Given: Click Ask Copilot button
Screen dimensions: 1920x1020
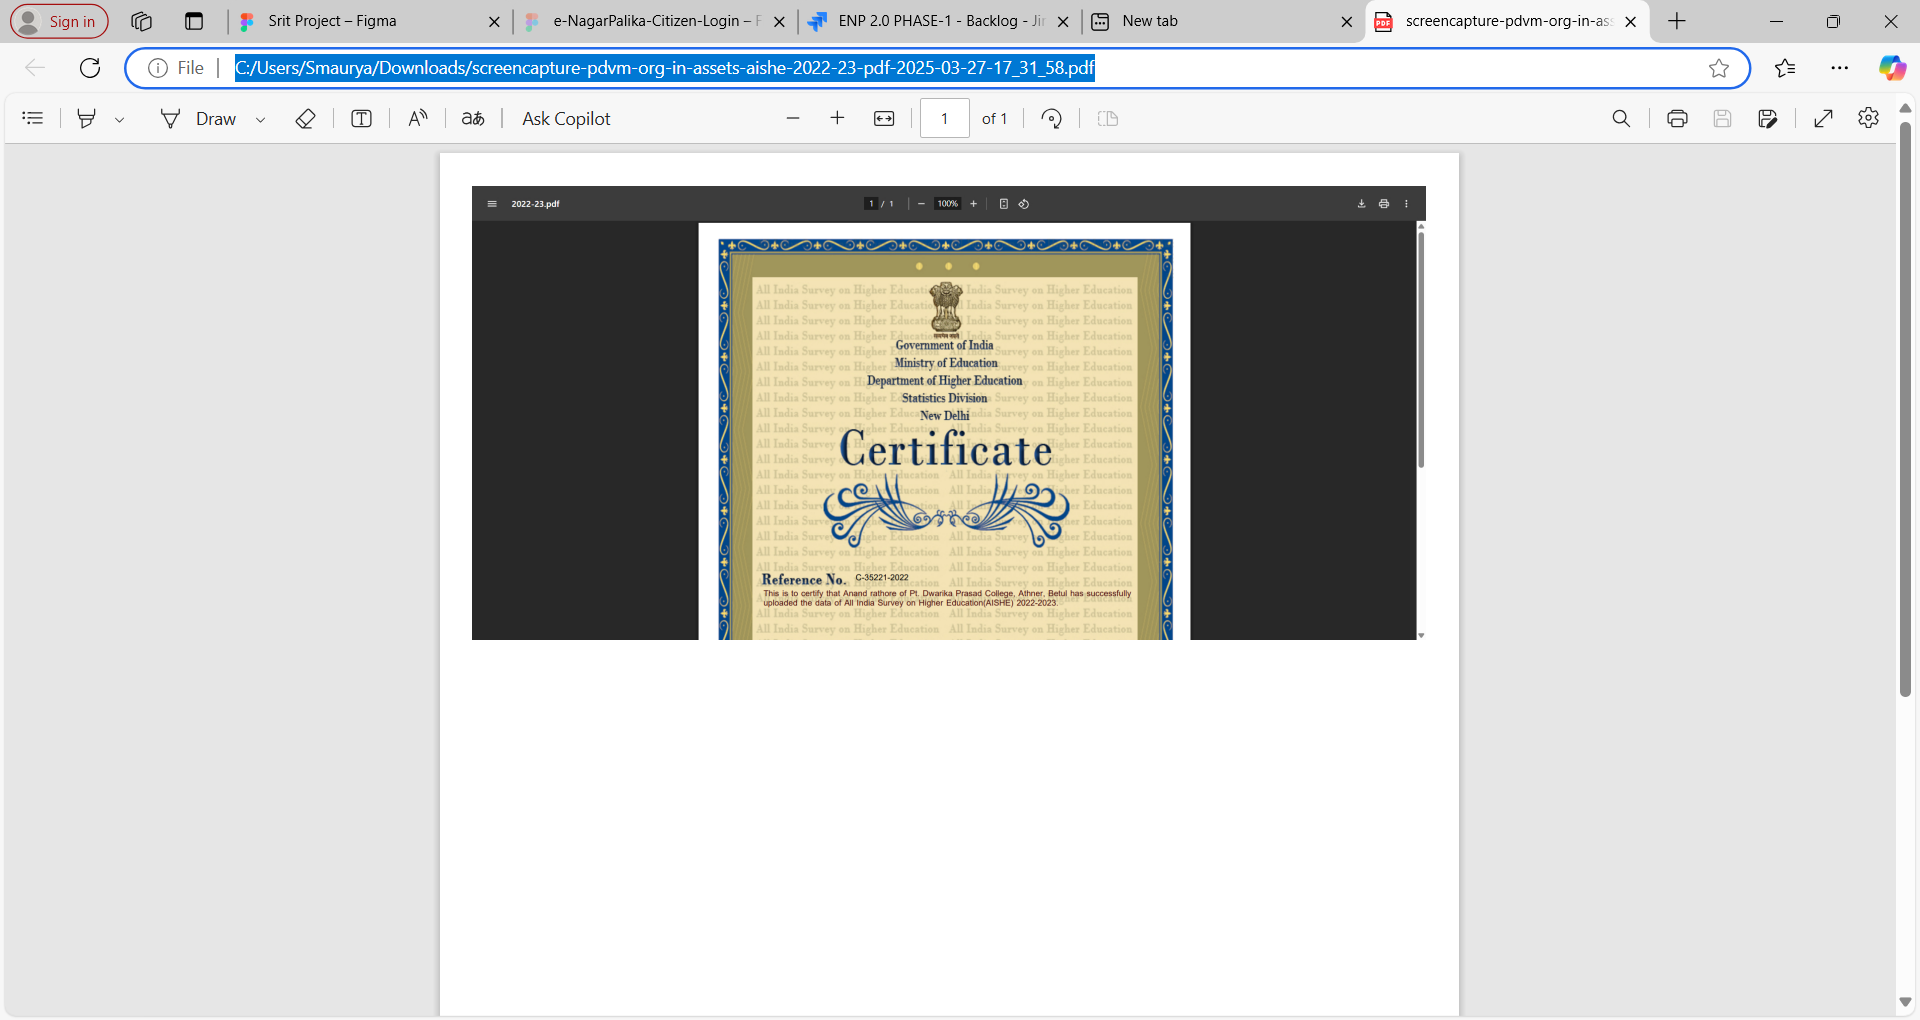Looking at the screenshot, I should pyautogui.click(x=565, y=118).
